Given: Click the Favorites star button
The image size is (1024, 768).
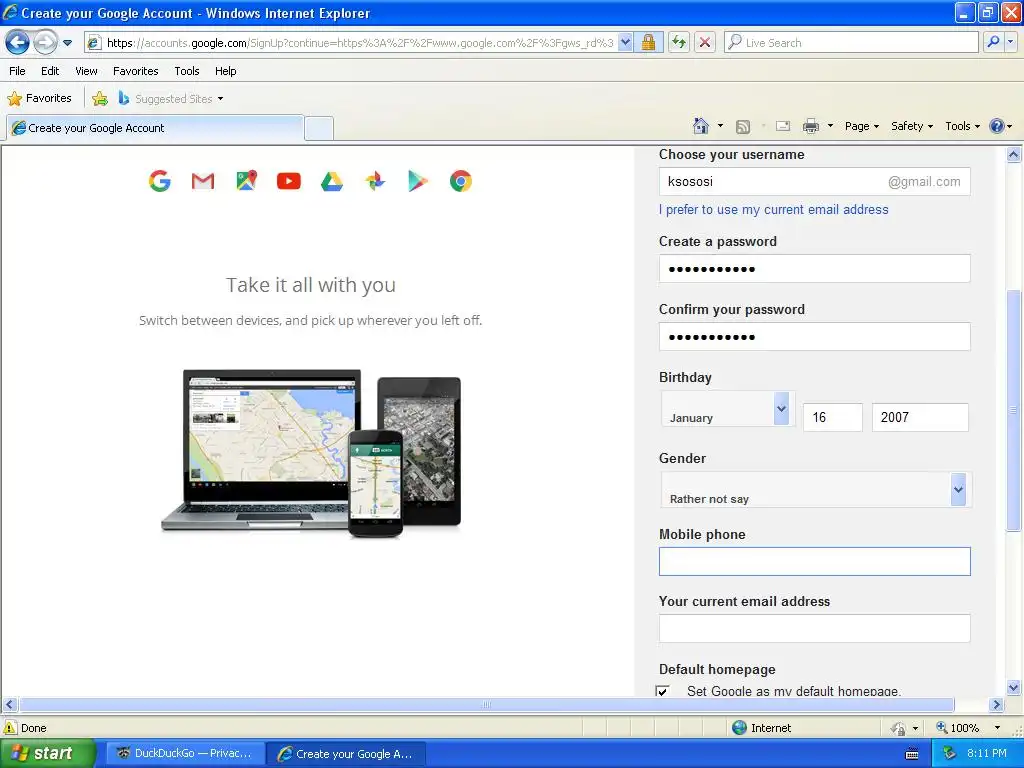Looking at the screenshot, I should [x=39, y=99].
